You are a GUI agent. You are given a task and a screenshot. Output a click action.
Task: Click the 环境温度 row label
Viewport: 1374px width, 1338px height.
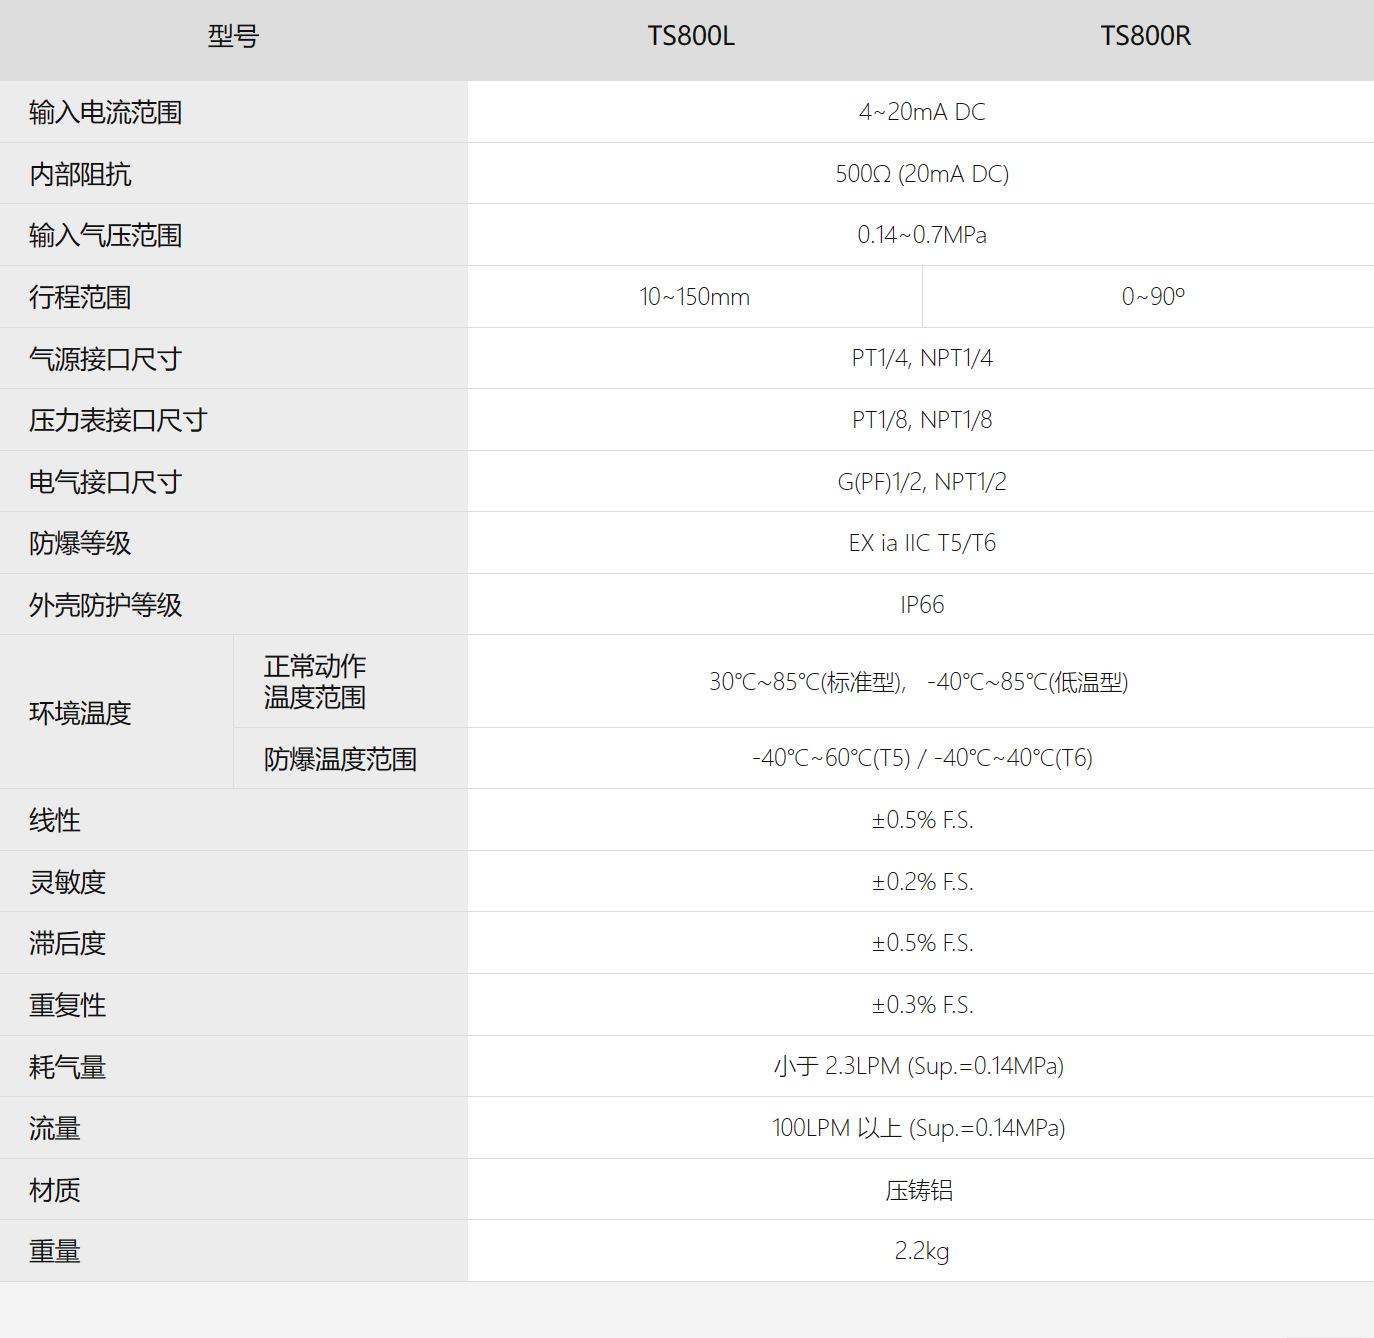click(80, 713)
